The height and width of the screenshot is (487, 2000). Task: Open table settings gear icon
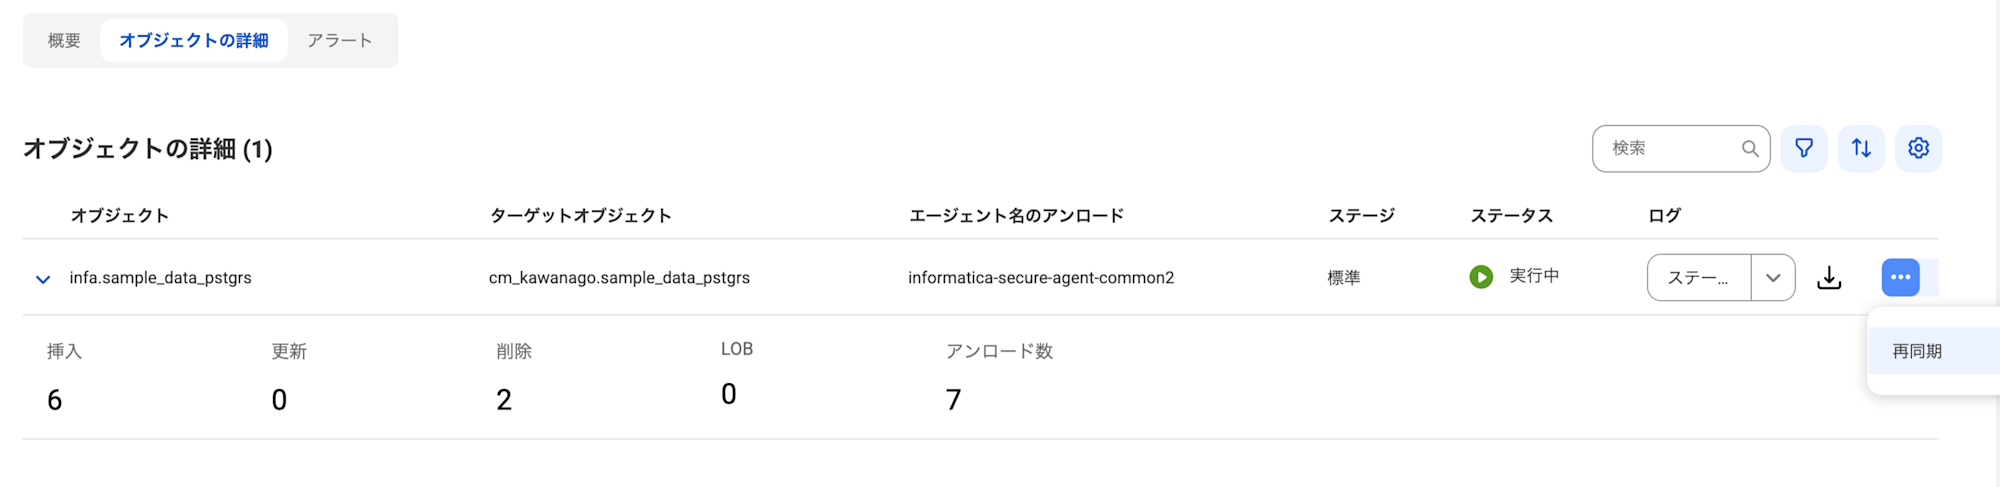[x=1918, y=148]
